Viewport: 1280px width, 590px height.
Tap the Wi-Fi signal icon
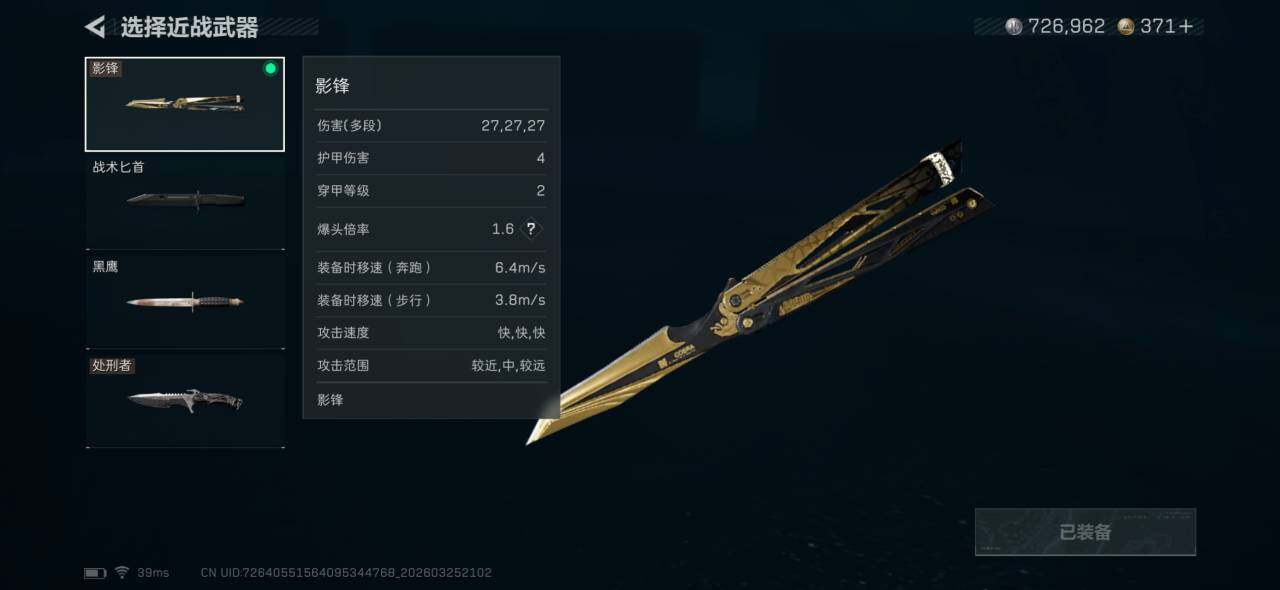[x=122, y=573]
